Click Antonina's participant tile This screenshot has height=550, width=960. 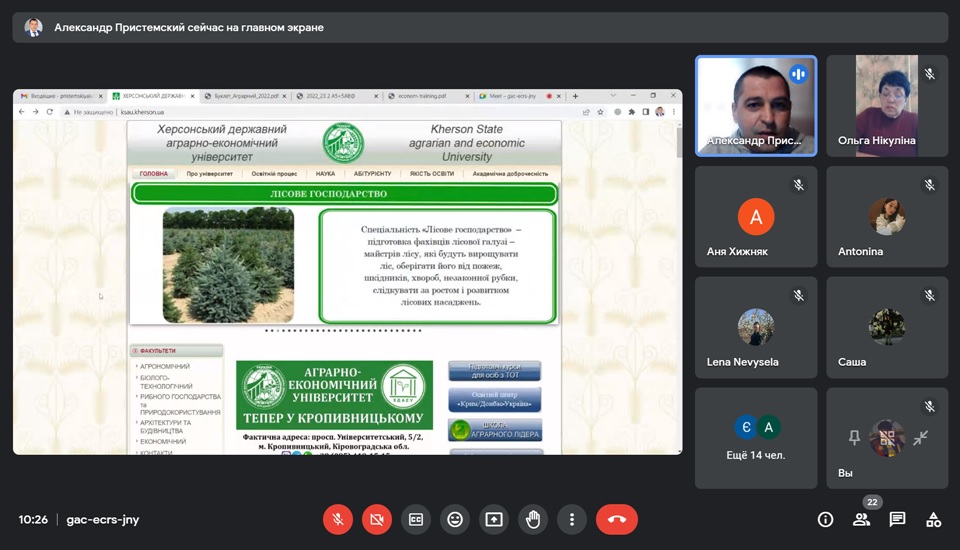pyautogui.click(x=887, y=216)
